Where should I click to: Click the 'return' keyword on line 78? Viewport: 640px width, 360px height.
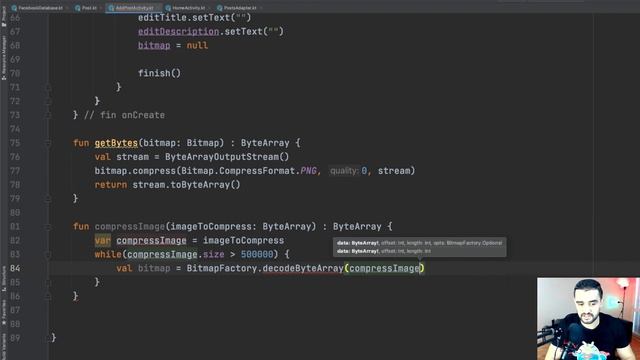(111, 184)
